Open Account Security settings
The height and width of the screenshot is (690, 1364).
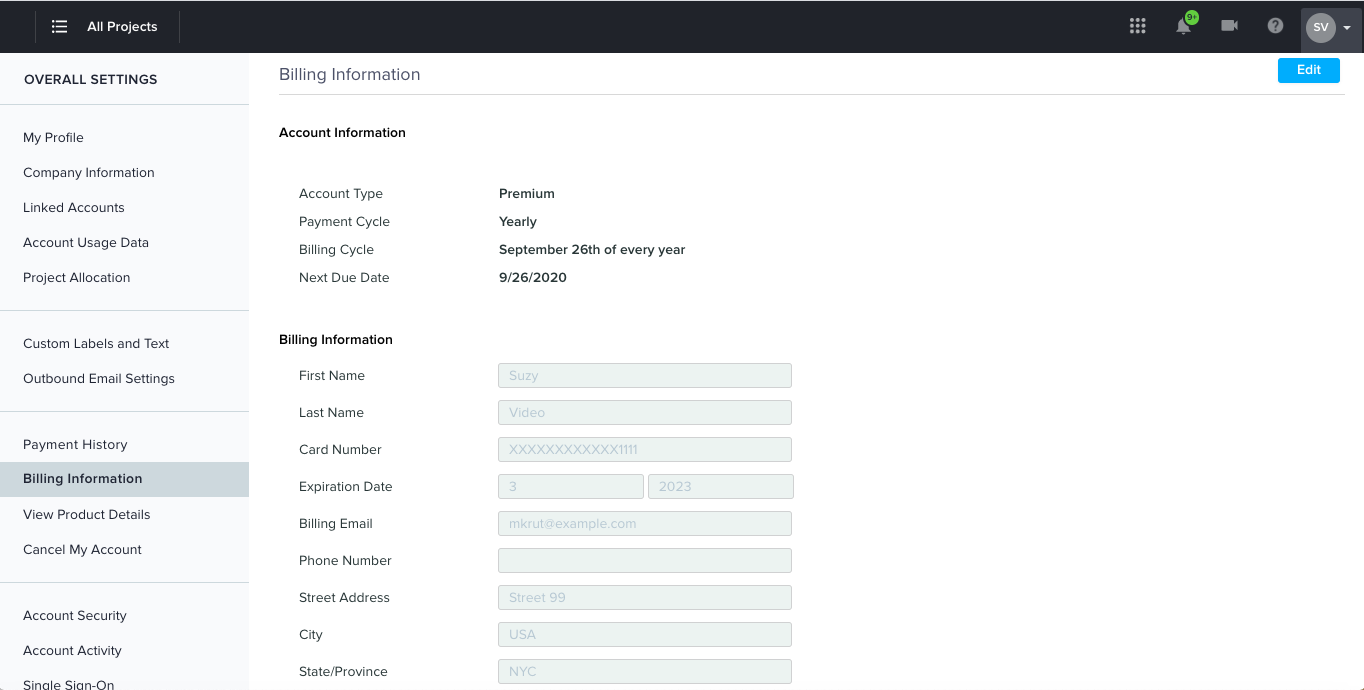coord(75,616)
